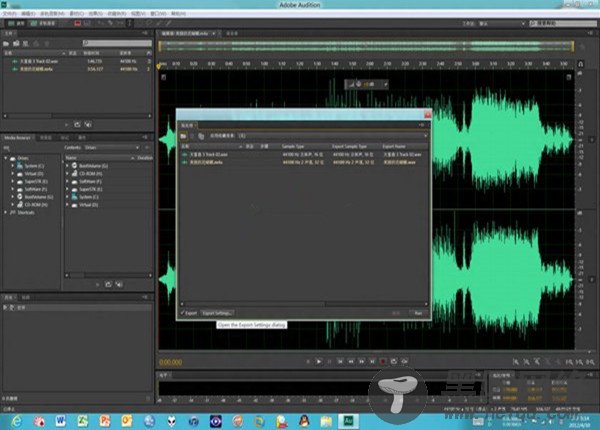Screen dimensions: 600x430
Task: Toggle Media Browser loop preview icon
Action: tap(108, 285)
